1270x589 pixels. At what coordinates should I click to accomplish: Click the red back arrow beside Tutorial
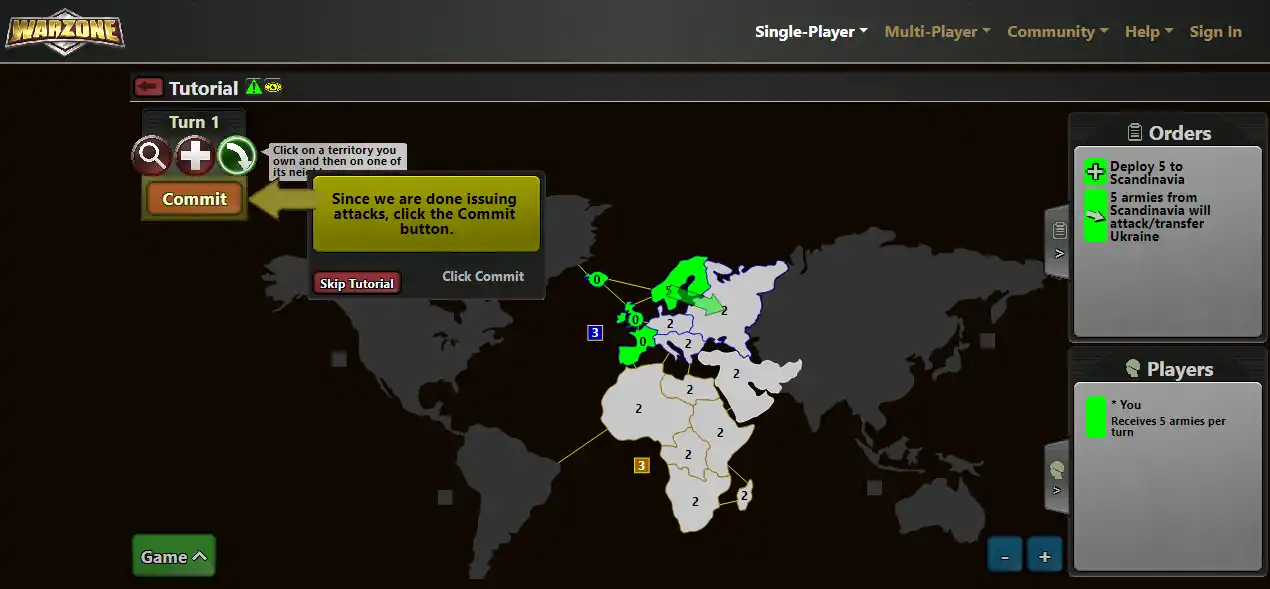148,88
